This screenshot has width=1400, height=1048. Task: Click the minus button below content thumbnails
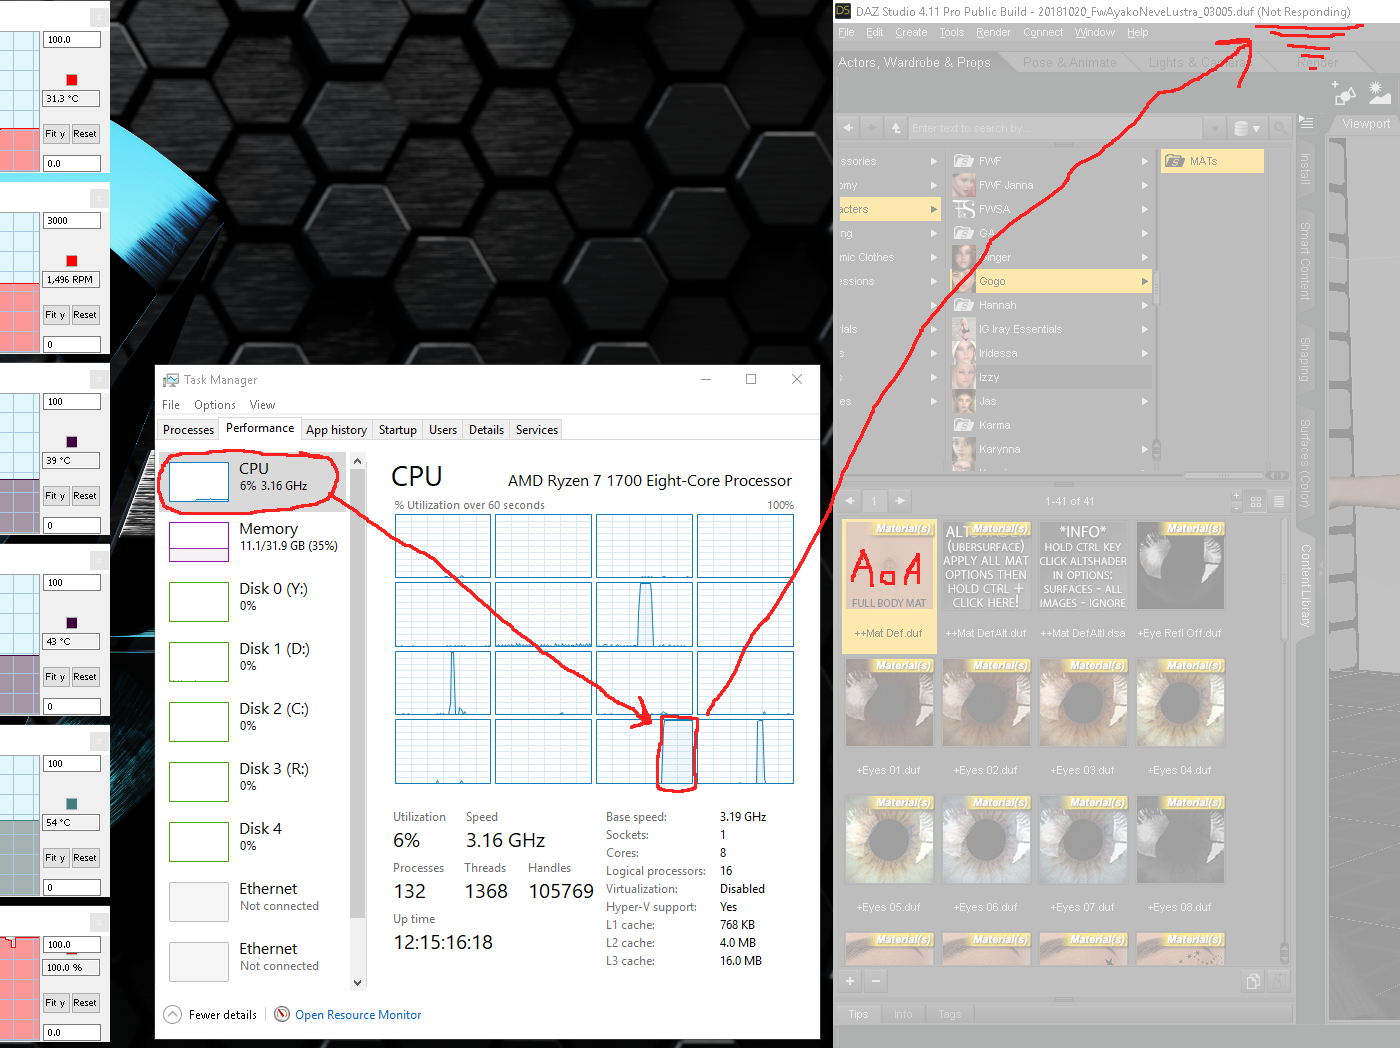tap(875, 981)
